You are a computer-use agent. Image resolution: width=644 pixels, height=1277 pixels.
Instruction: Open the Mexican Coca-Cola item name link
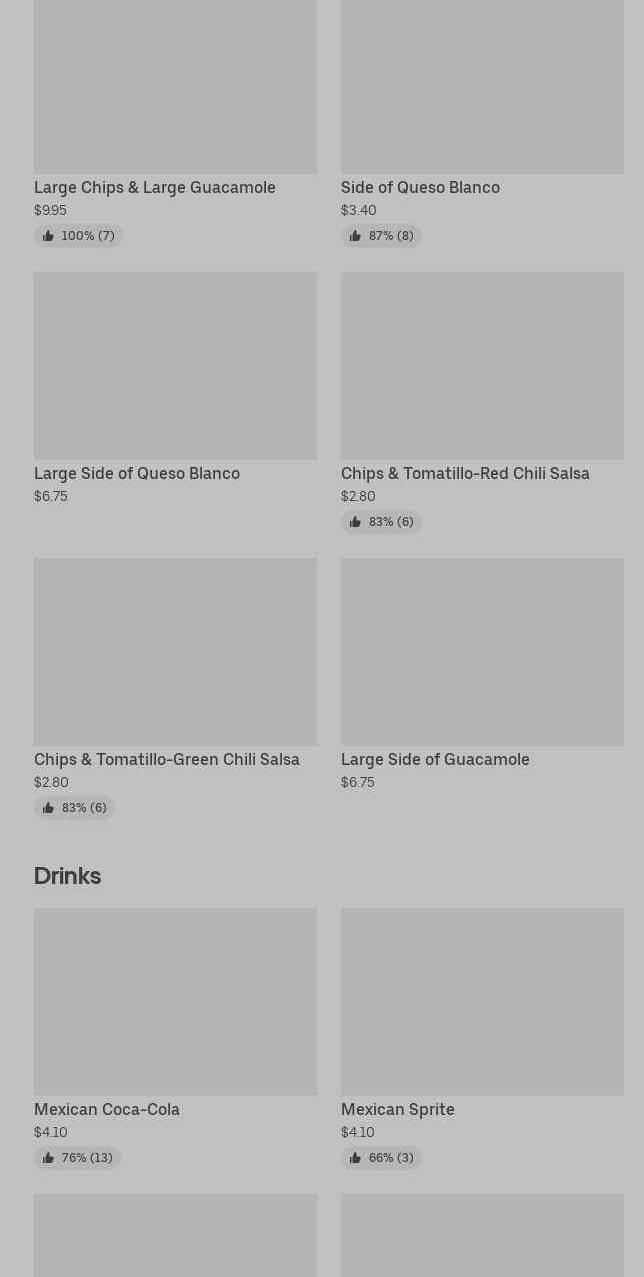point(107,1109)
